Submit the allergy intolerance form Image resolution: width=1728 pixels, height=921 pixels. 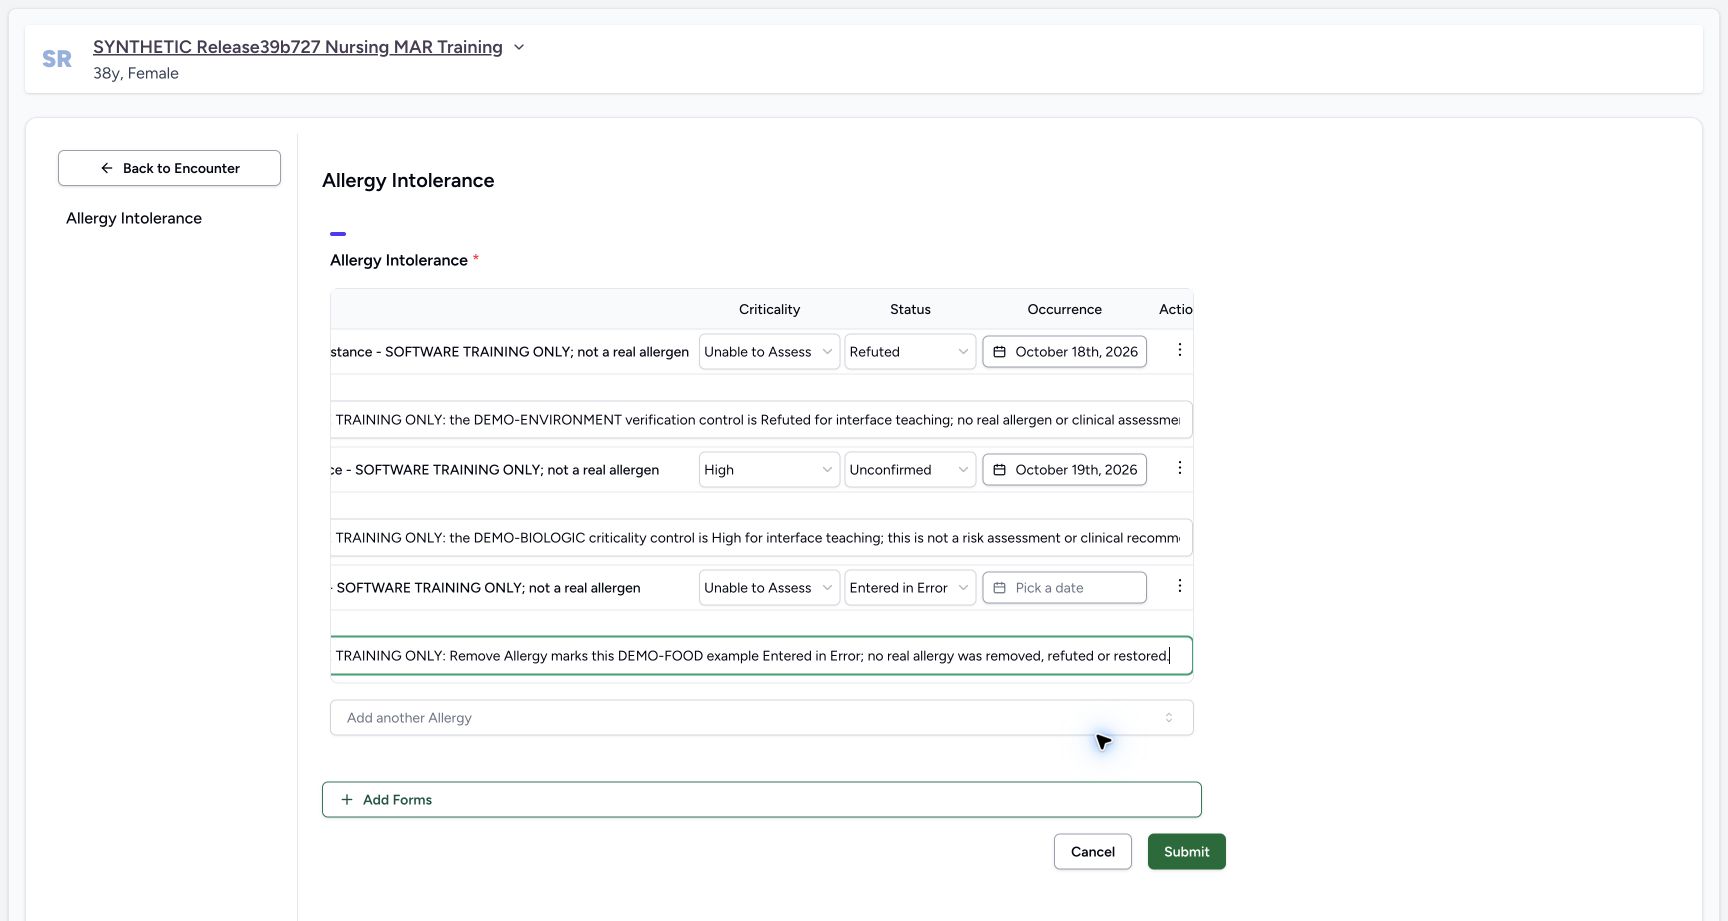[1187, 852]
